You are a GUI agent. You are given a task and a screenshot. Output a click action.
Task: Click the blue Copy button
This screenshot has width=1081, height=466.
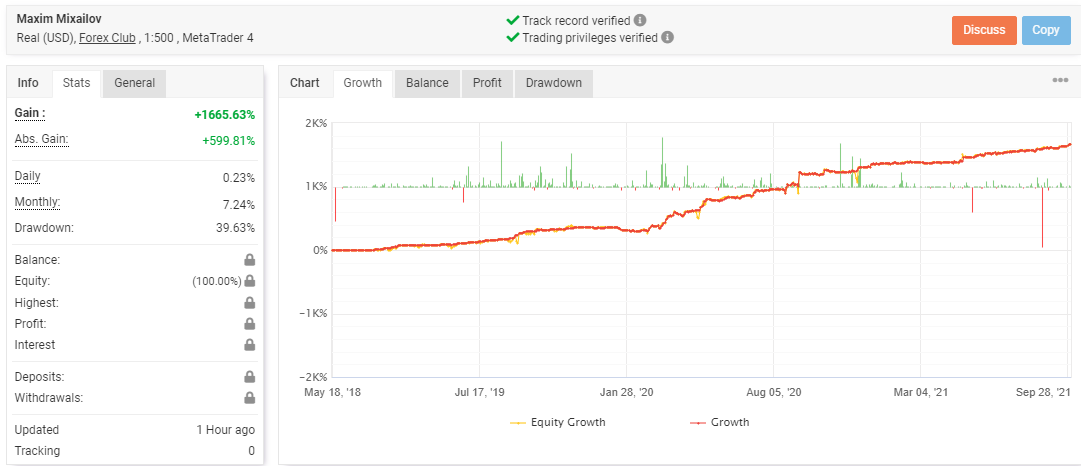(x=1046, y=30)
